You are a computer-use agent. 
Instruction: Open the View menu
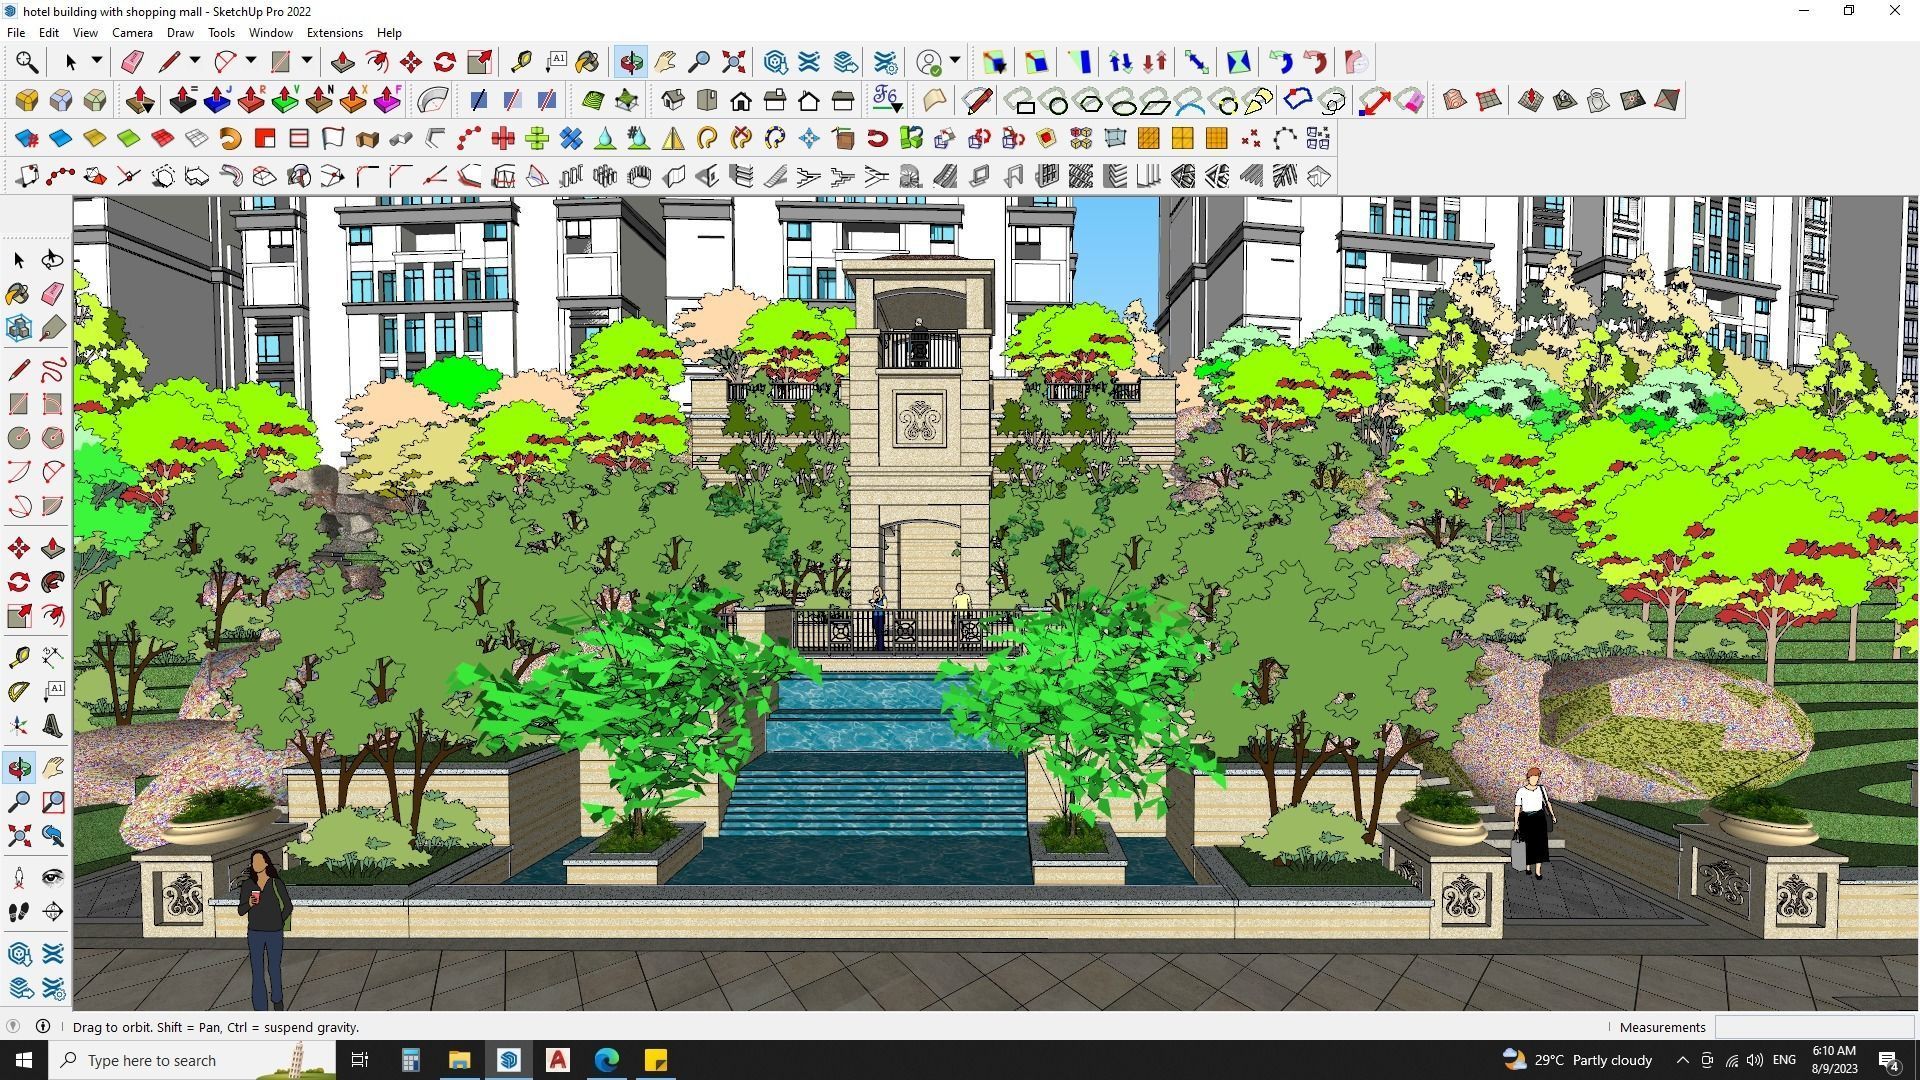(x=85, y=33)
